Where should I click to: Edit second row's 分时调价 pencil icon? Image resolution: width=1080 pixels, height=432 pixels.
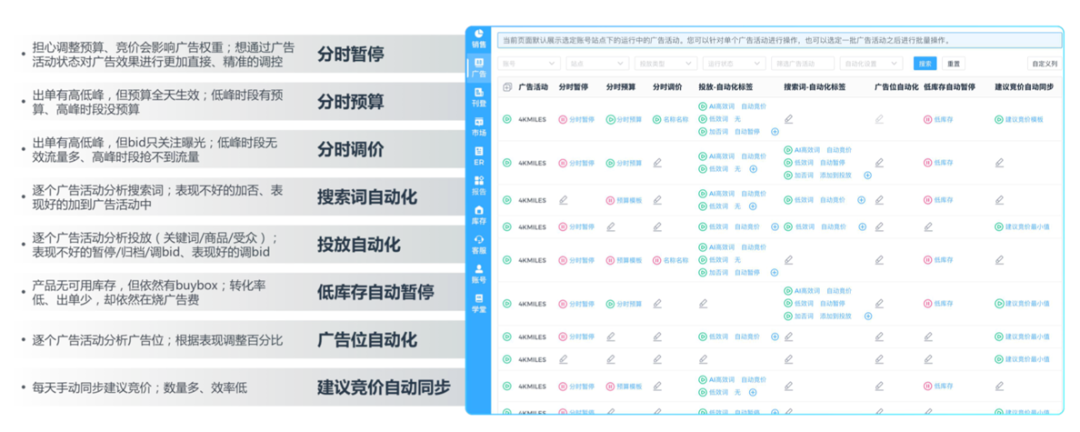657,163
